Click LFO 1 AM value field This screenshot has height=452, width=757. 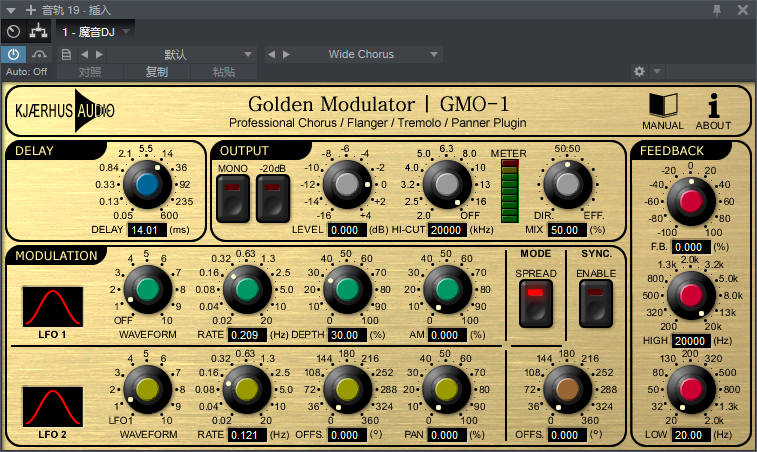447,335
